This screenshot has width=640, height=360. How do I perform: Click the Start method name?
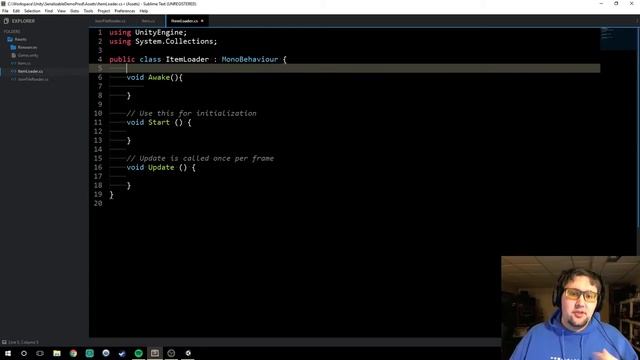point(159,122)
